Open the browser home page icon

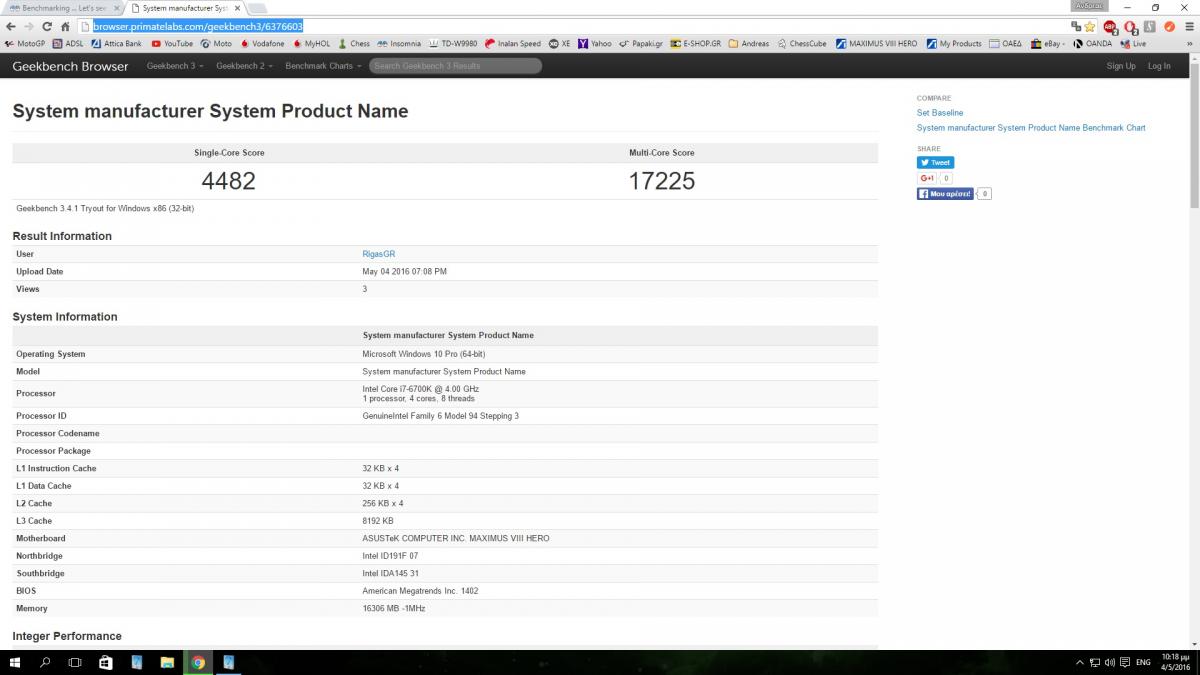coord(65,27)
